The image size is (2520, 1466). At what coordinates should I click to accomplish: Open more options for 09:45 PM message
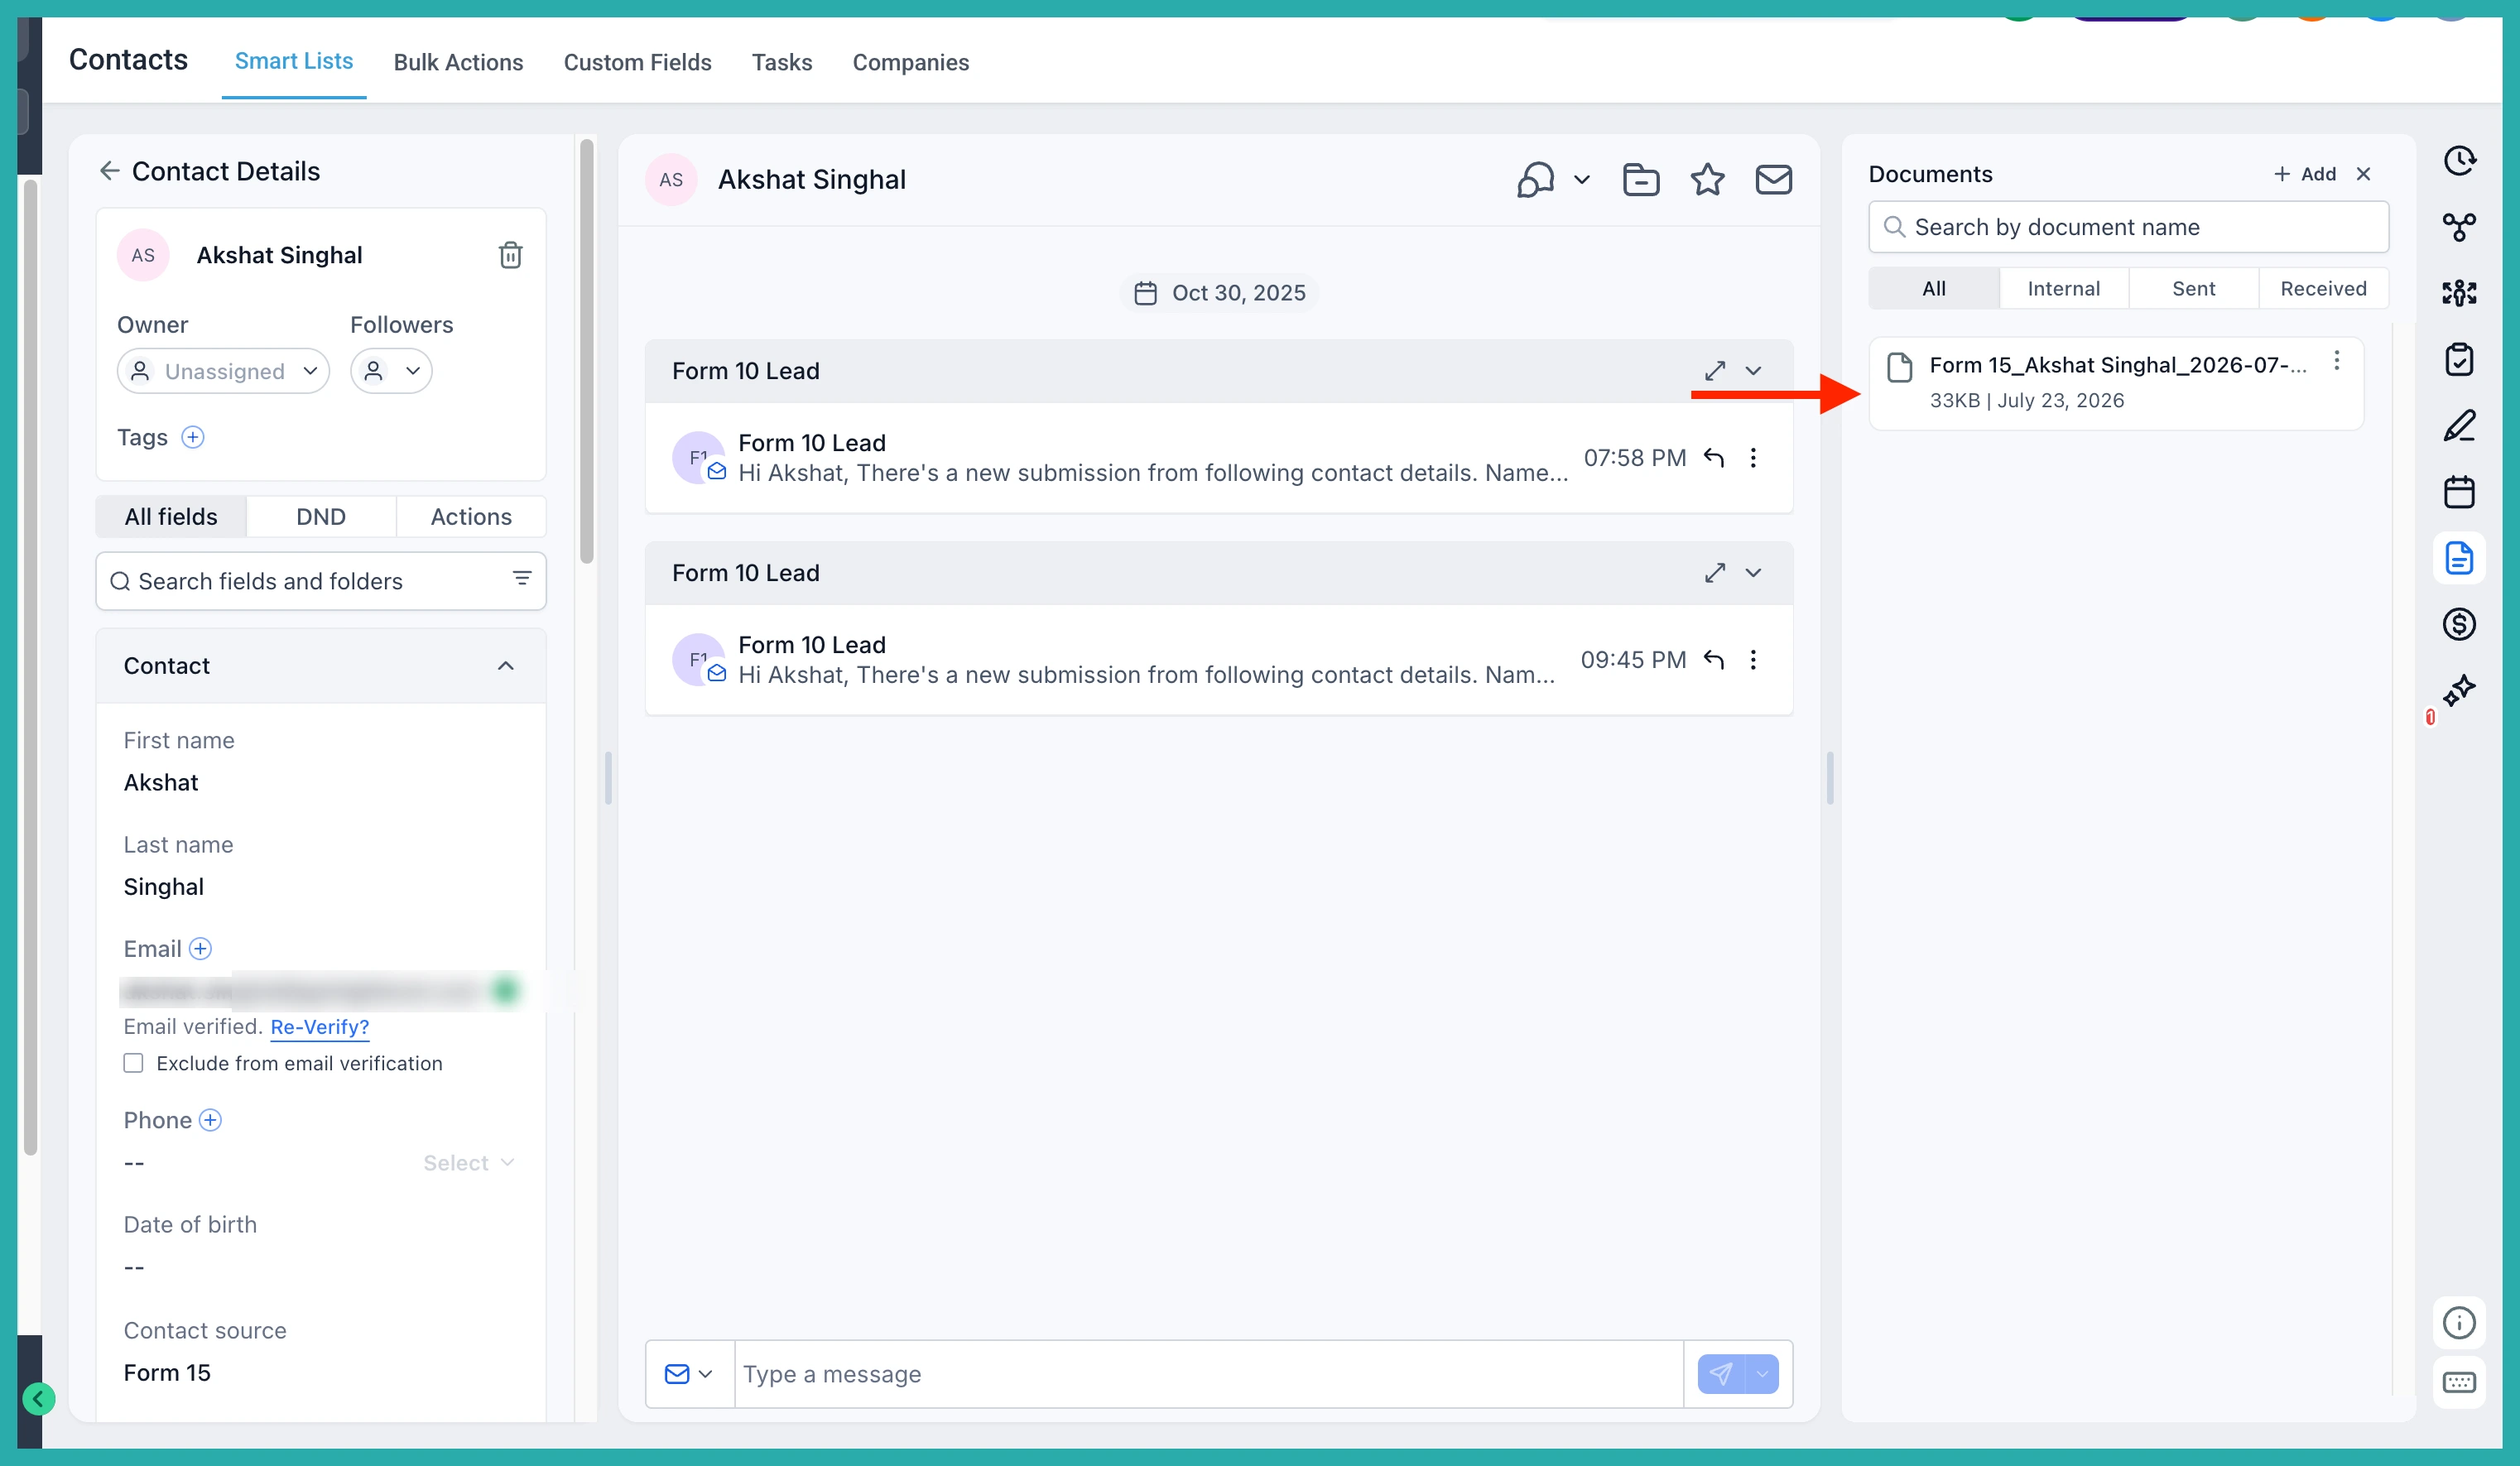pyautogui.click(x=1753, y=660)
